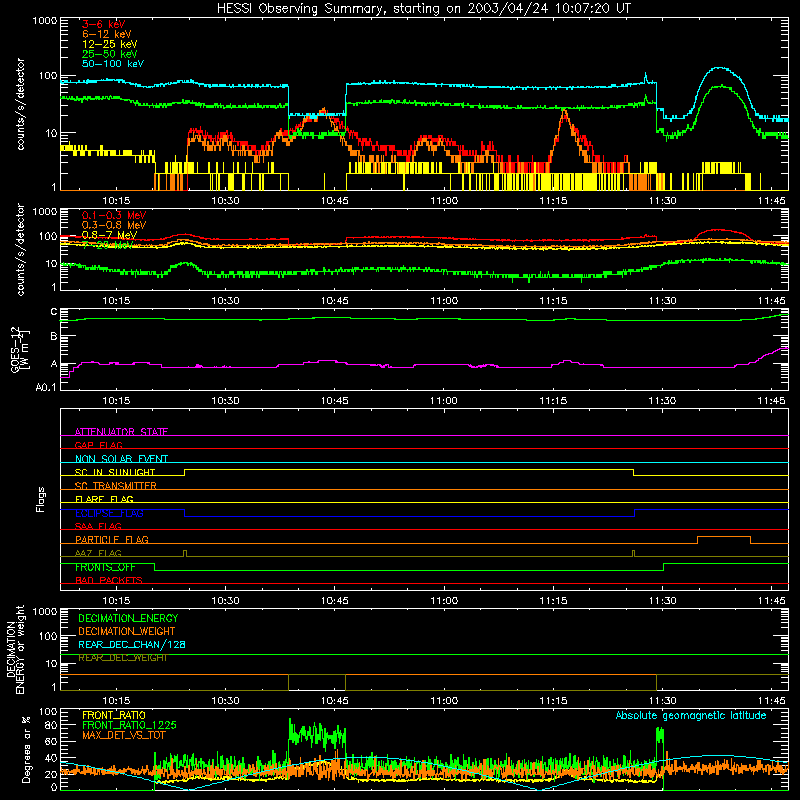This screenshot has height=800, width=800.
Task: Pick the FLARE_FLAG label
Action: [104, 499]
